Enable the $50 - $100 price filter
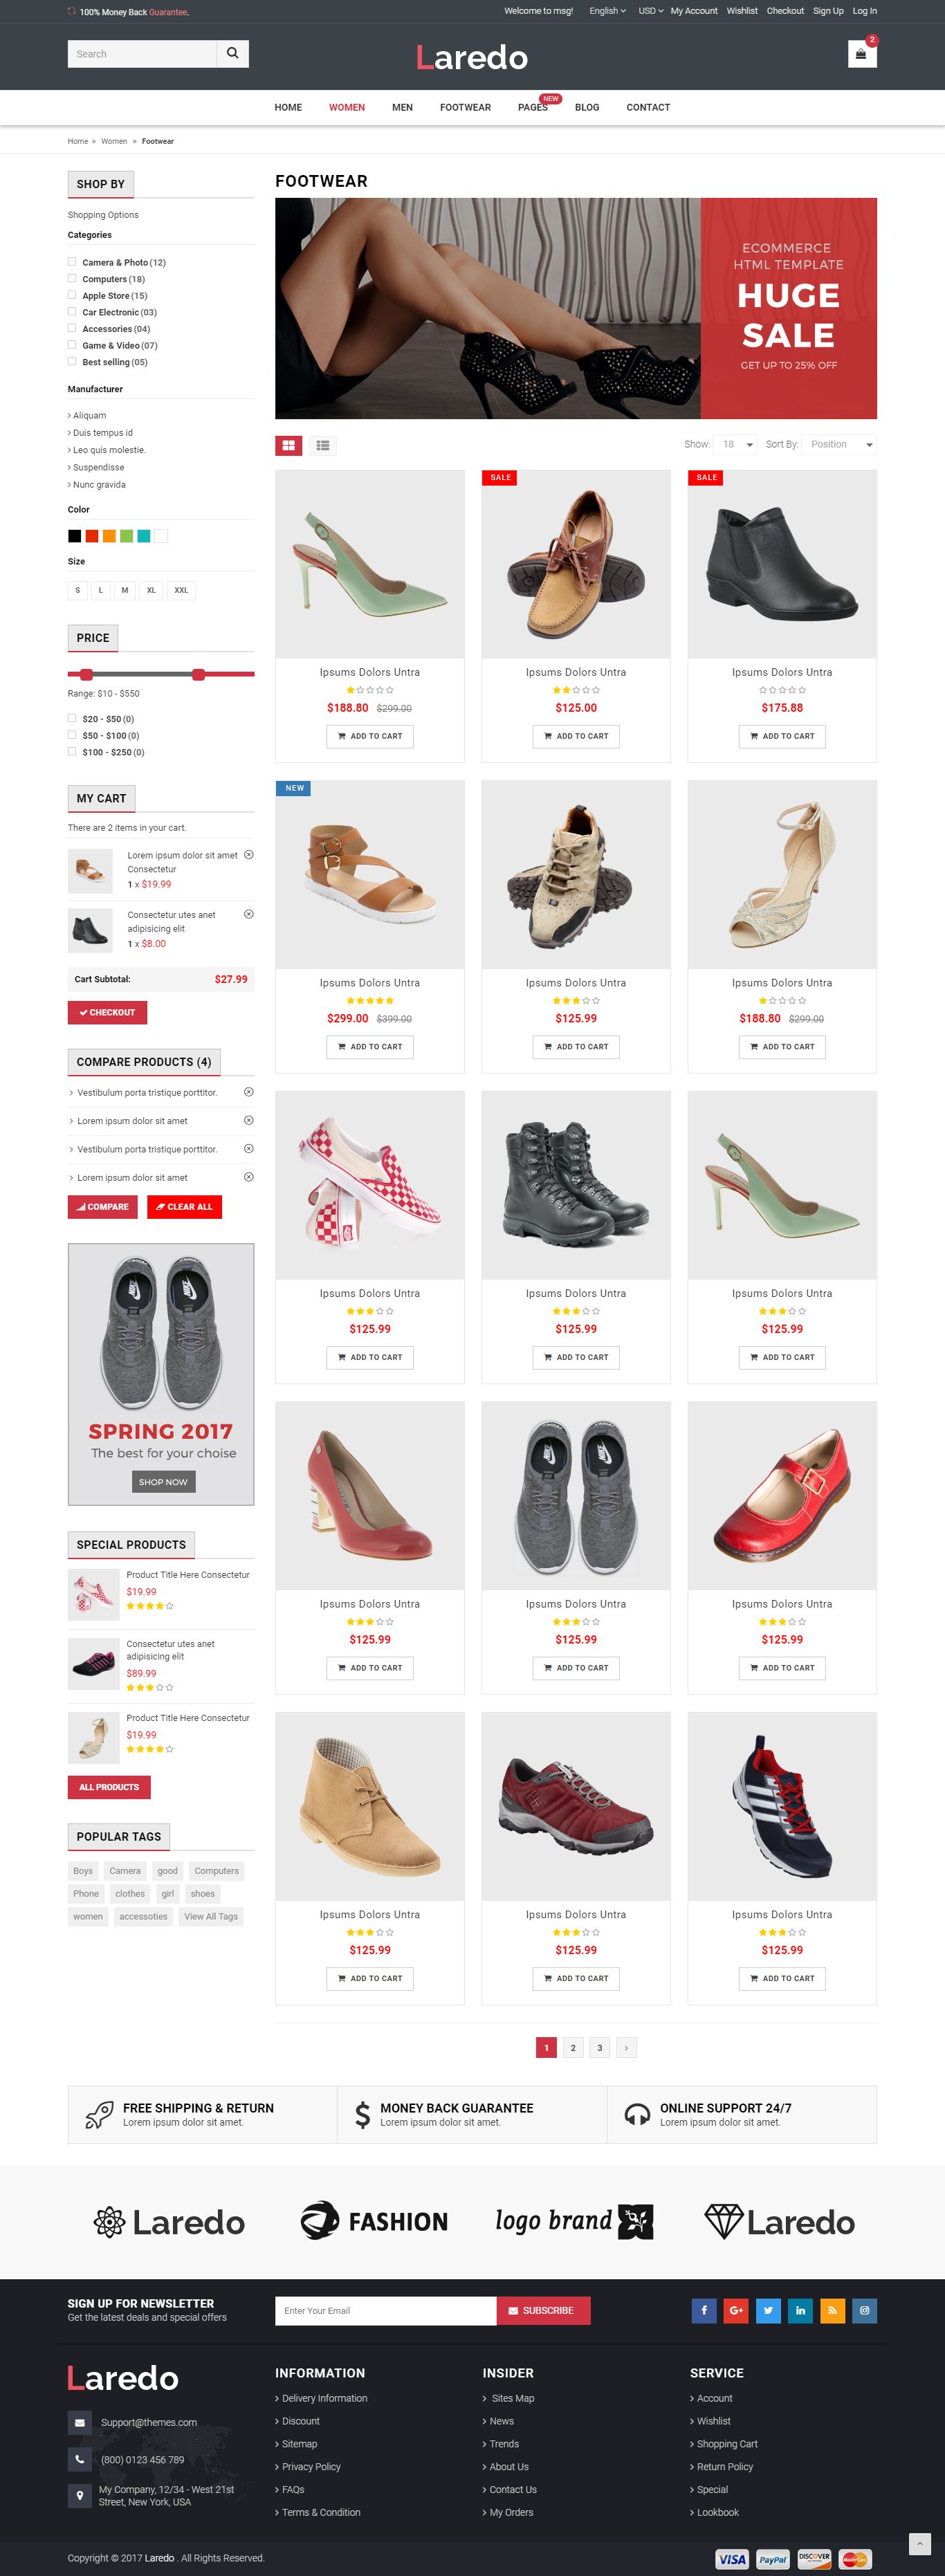 point(72,735)
